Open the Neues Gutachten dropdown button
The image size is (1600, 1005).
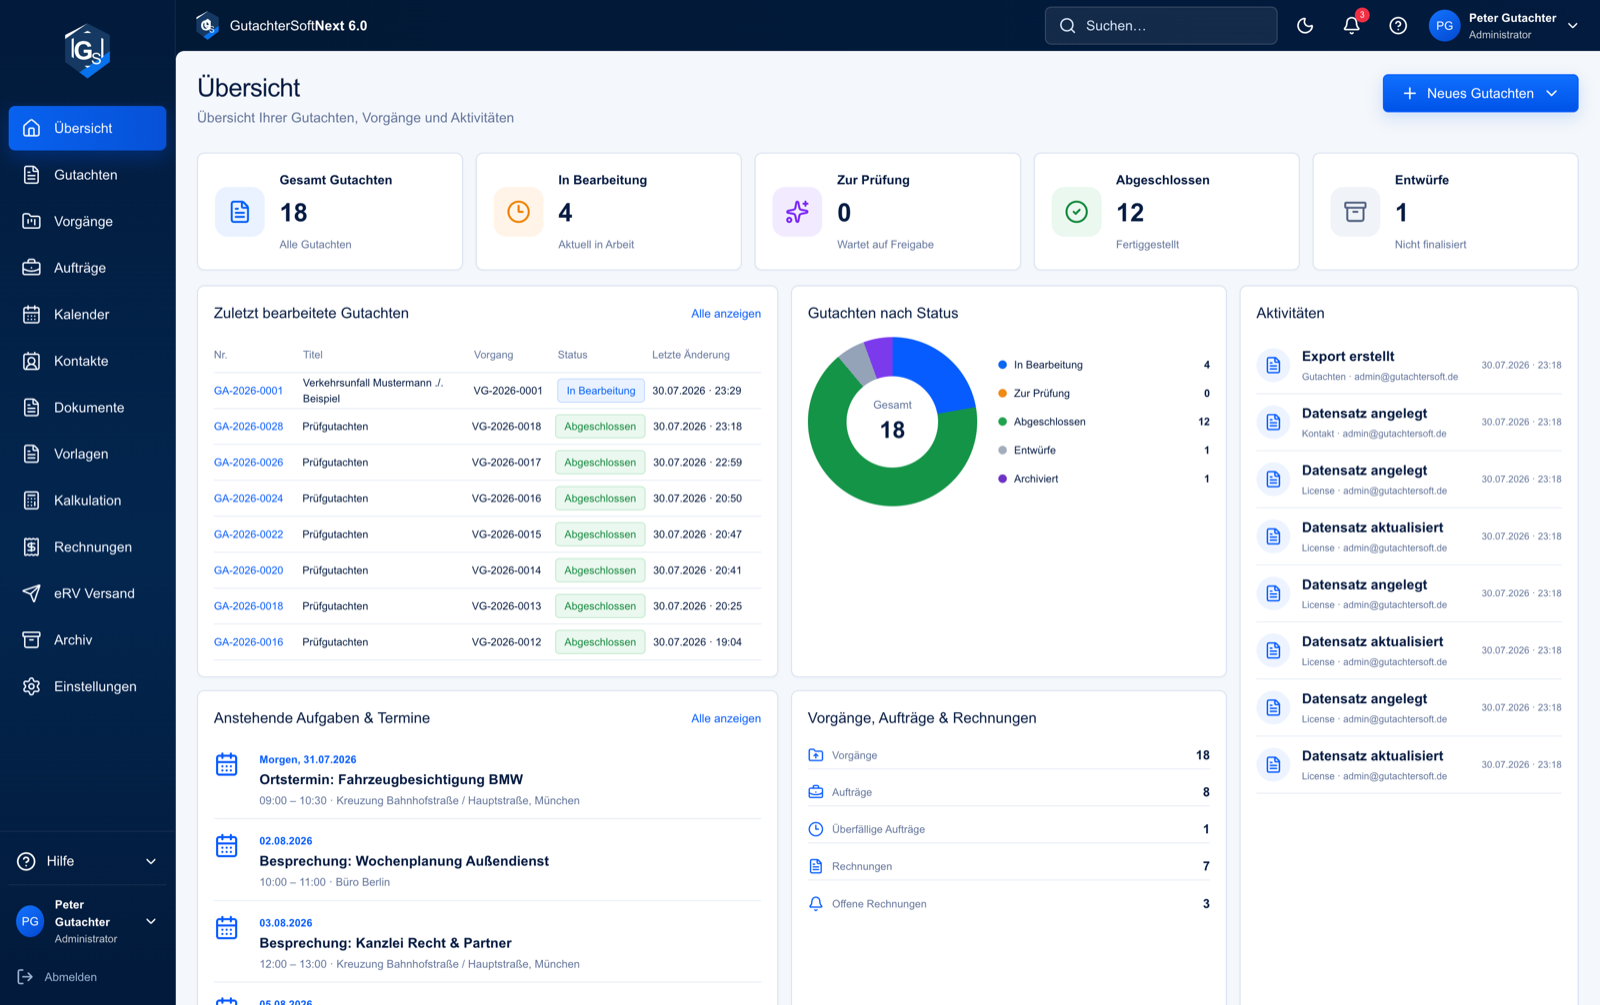tap(1480, 93)
